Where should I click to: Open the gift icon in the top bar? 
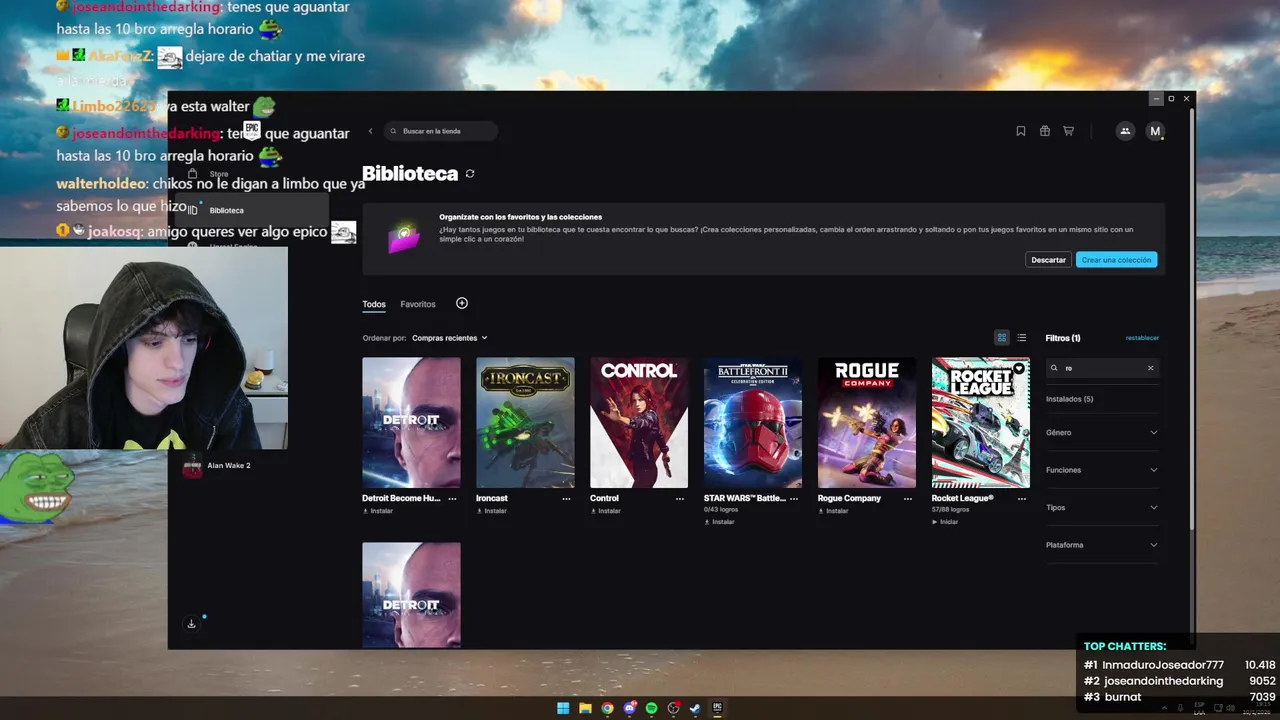click(1045, 131)
